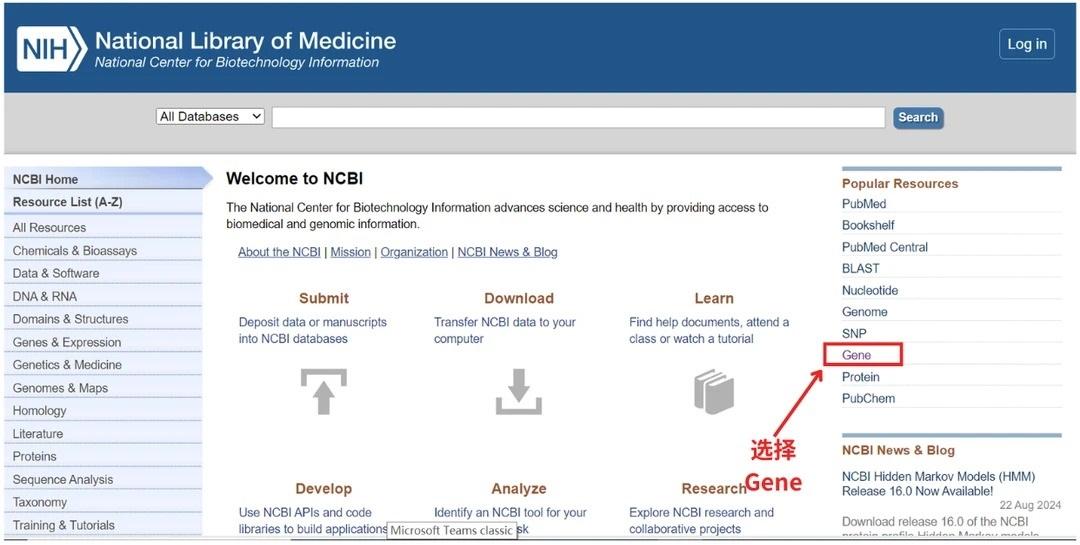
Task: Open the NCBI News & Blog link
Action: [507, 252]
